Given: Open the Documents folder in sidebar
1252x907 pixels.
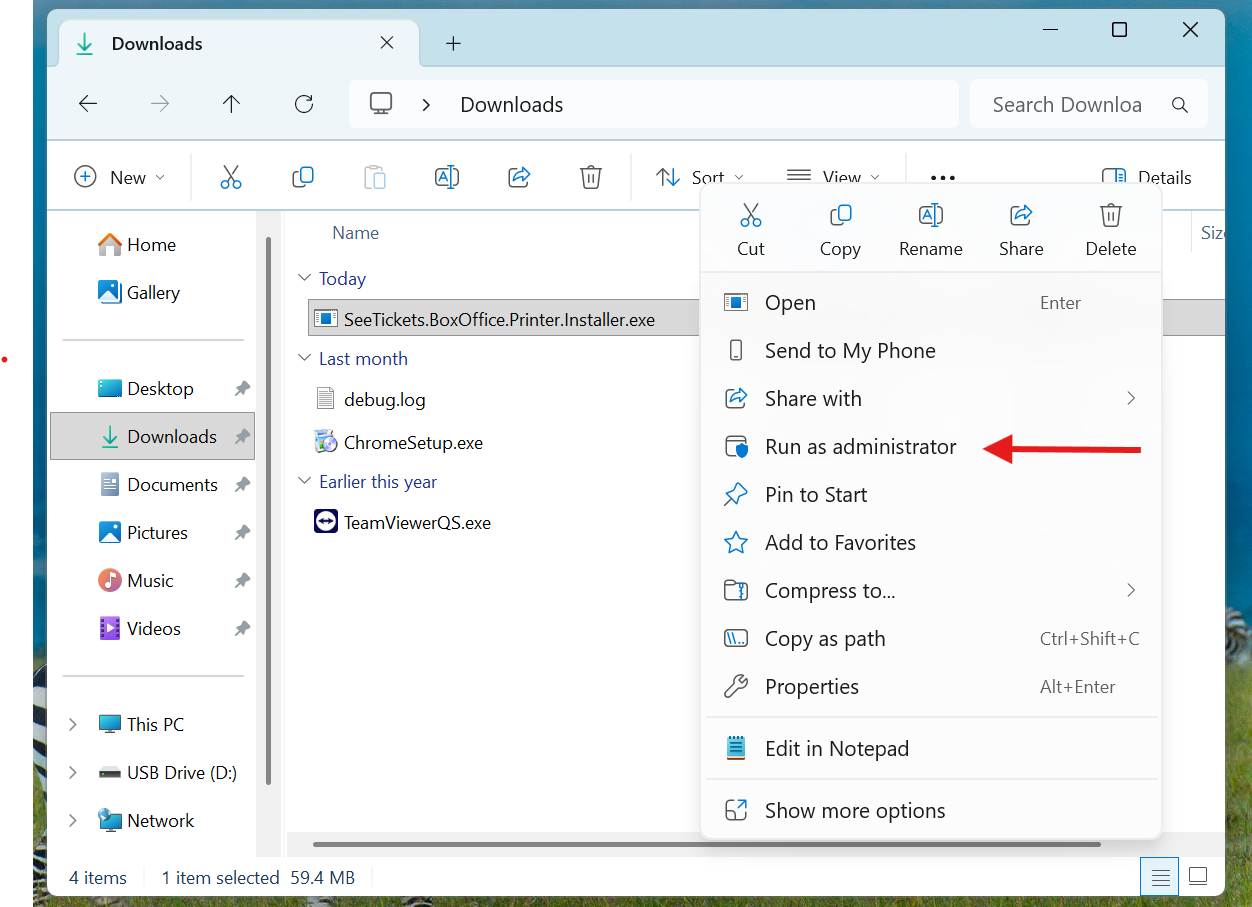Looking at the screenshot, I should [171, 485].
